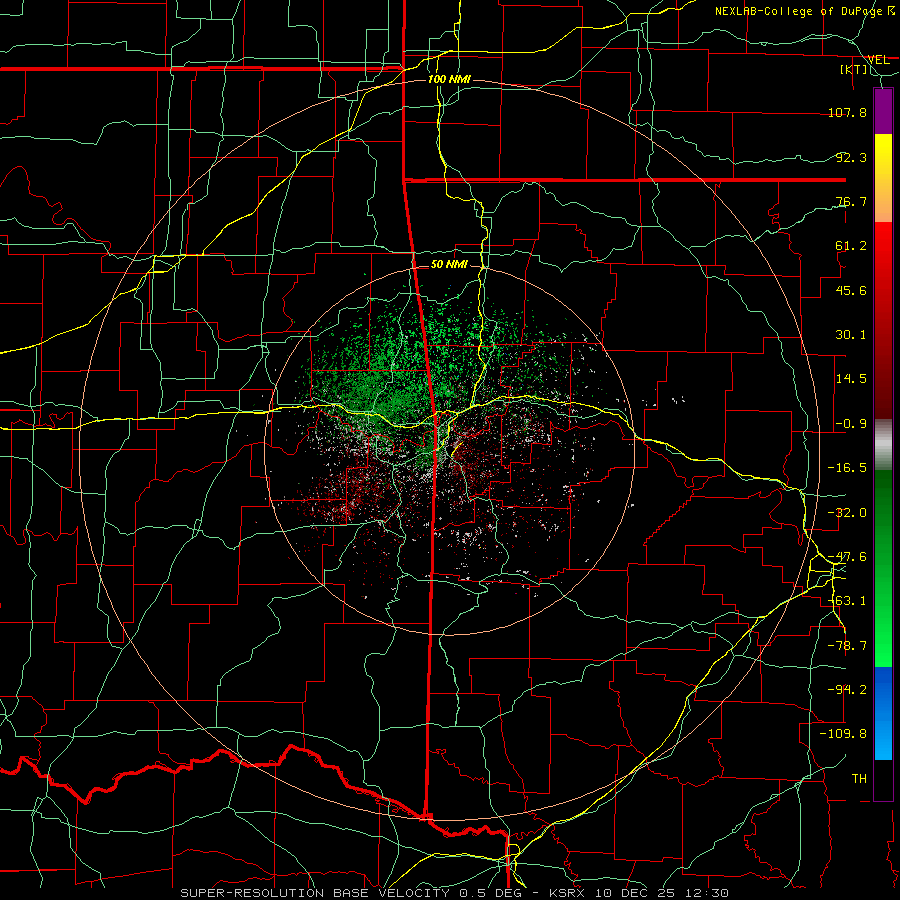Select the 107.8 velocity scale value
The height and width of the screenshot is (900, 900).
point(847,112)
